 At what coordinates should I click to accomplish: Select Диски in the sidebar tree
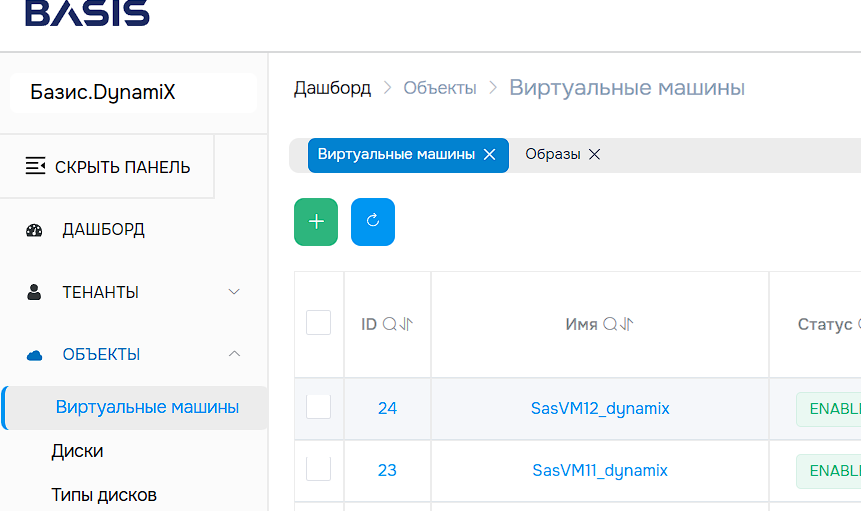click(77, 451)
